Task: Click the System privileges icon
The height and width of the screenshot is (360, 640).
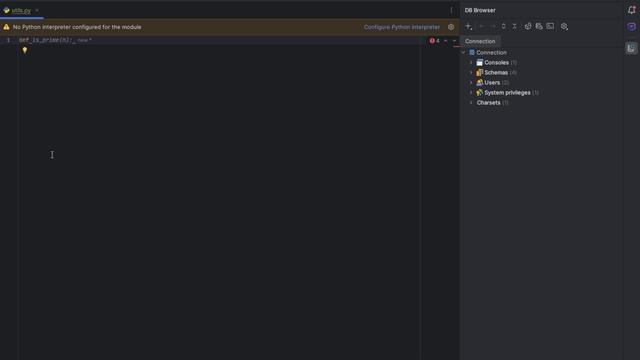Action: point(480,93)
